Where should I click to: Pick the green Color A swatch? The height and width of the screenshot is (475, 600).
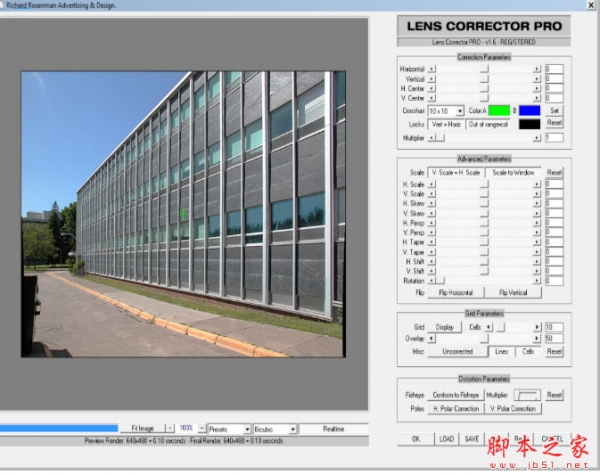tap(499, 111)
